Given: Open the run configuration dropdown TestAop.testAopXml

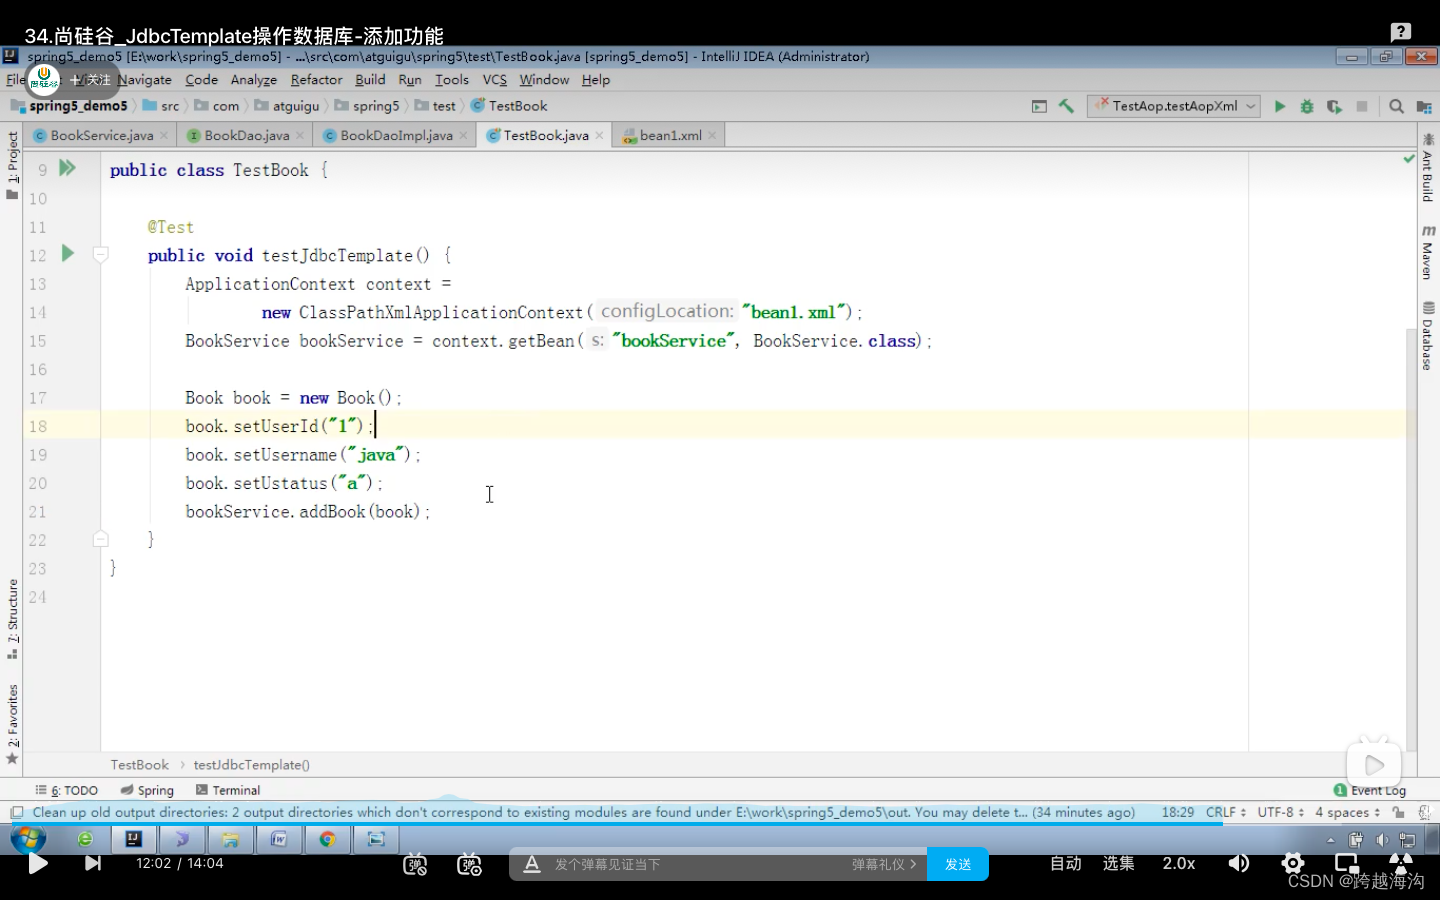Looking at the screenshot, I should (x=1176, y=106).
